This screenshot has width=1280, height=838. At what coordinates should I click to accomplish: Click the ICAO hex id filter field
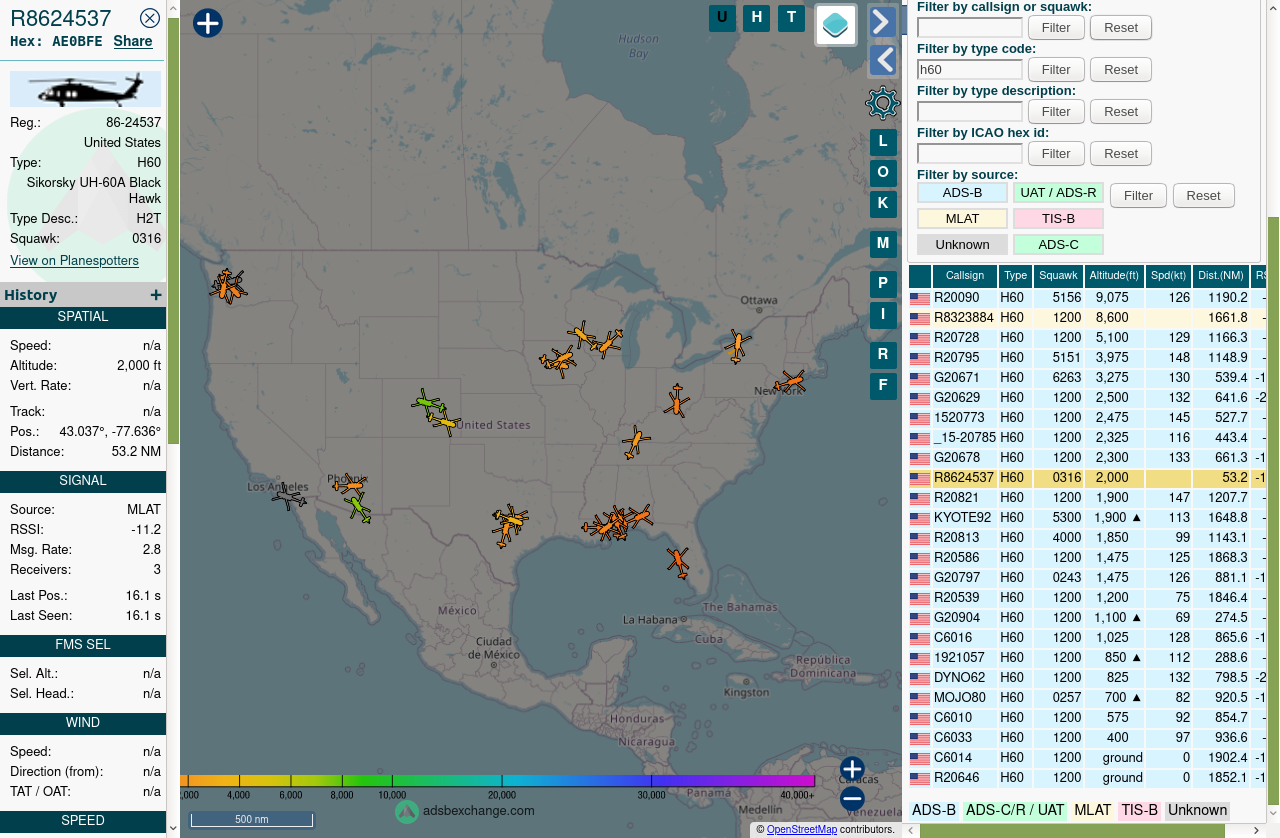click(x=970, y=154)
